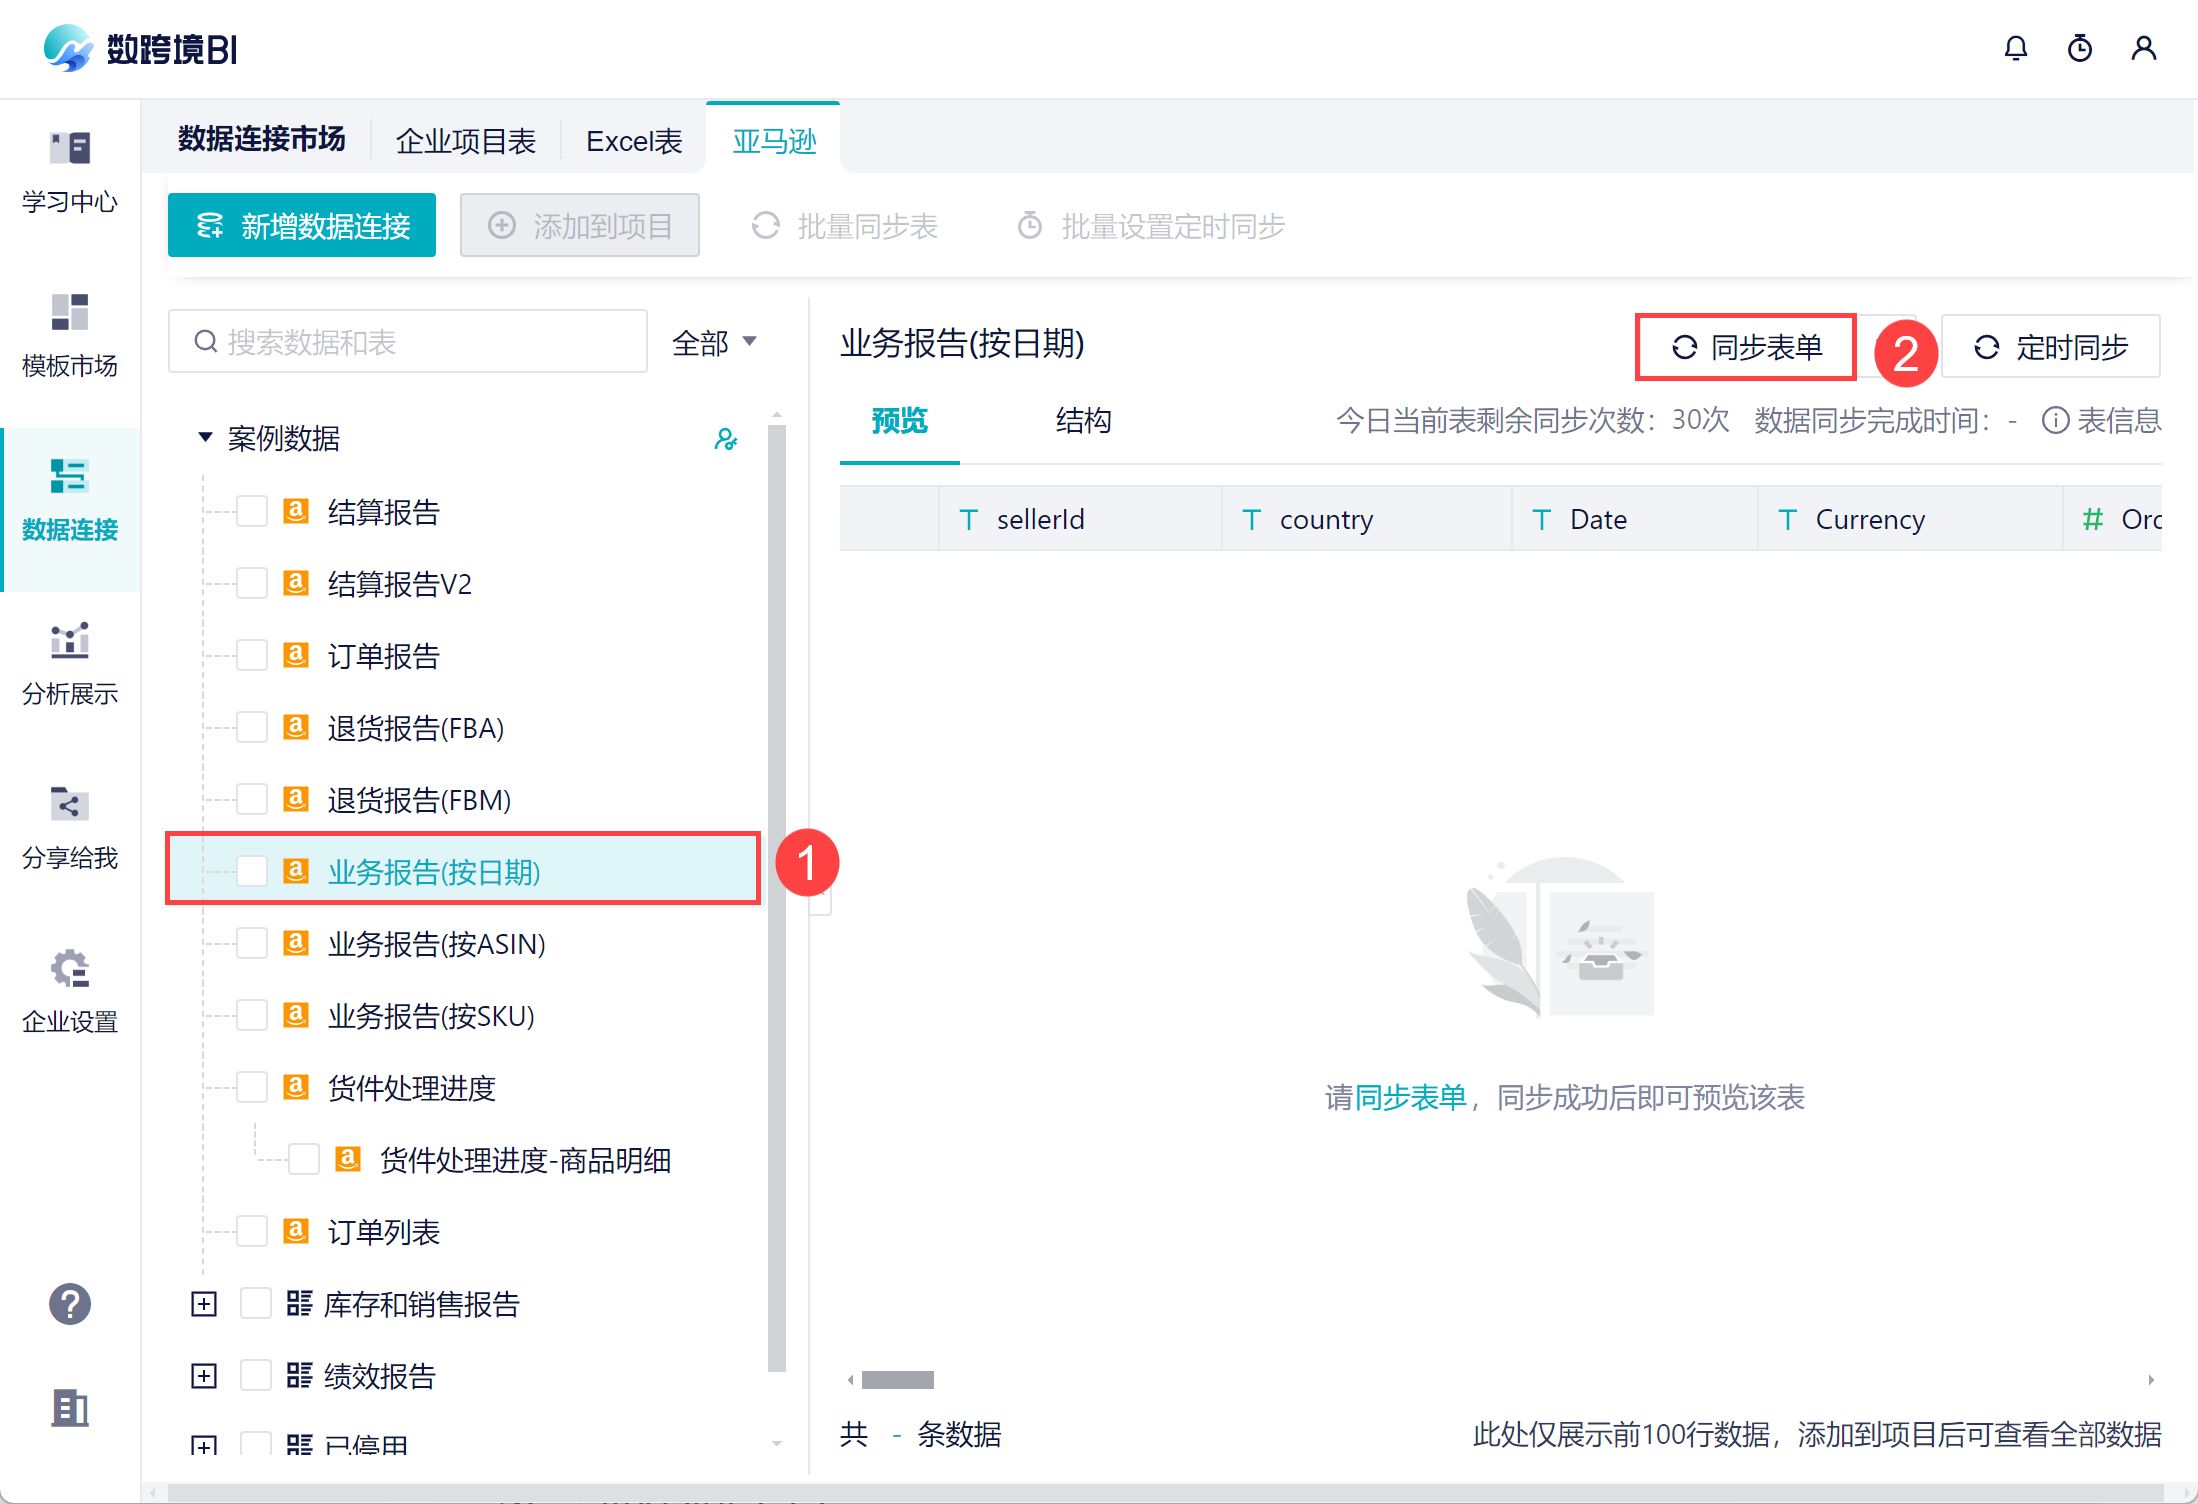The width and height of the screenshot is (2198, 1504).
Task: Click the 同步表单 button
Action: pyautogui.click(x=1746, y=347)
